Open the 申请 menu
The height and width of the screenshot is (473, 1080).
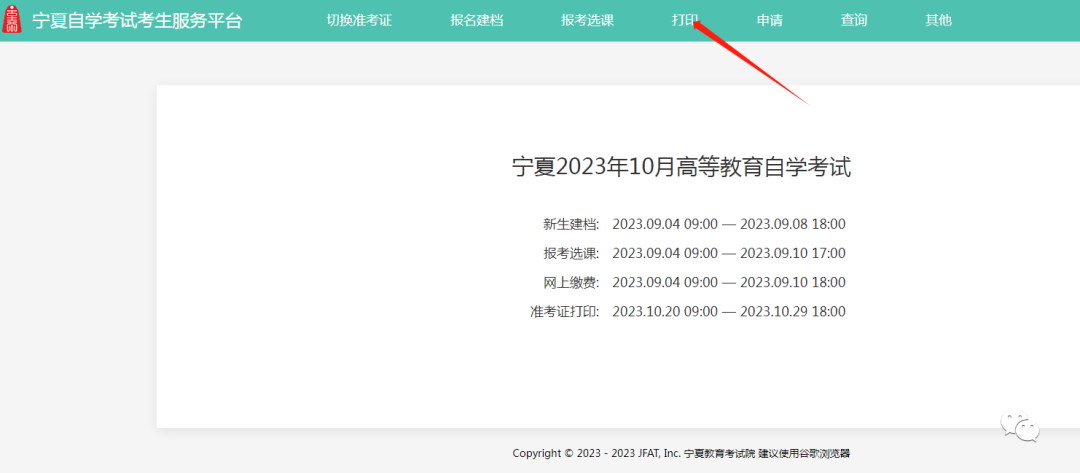[x=769, y=21]
